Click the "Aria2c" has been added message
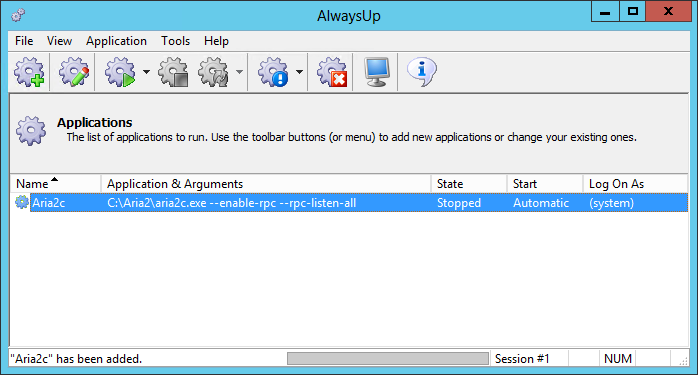The height and width of the screenshot is (375, 698). (x=76, y=359)
